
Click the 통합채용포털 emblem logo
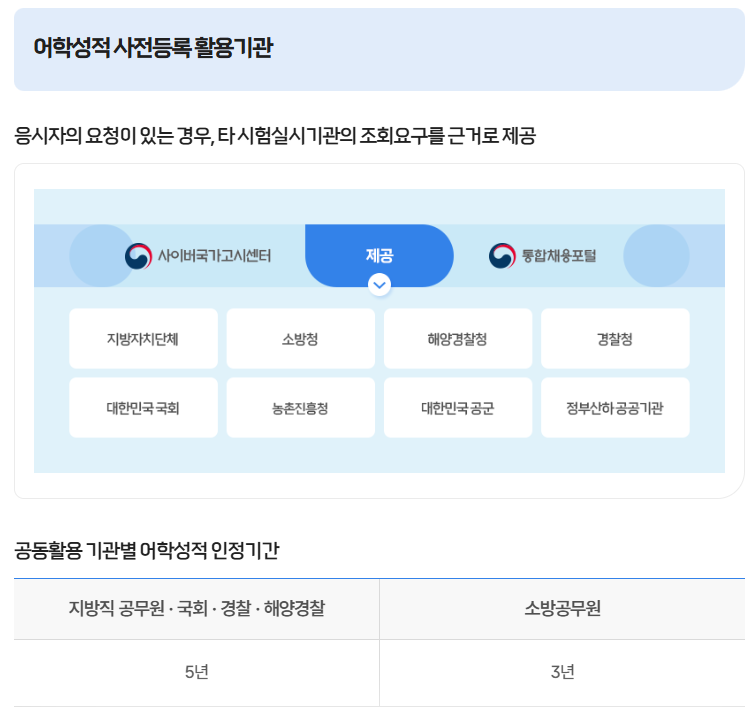(502, 256)
